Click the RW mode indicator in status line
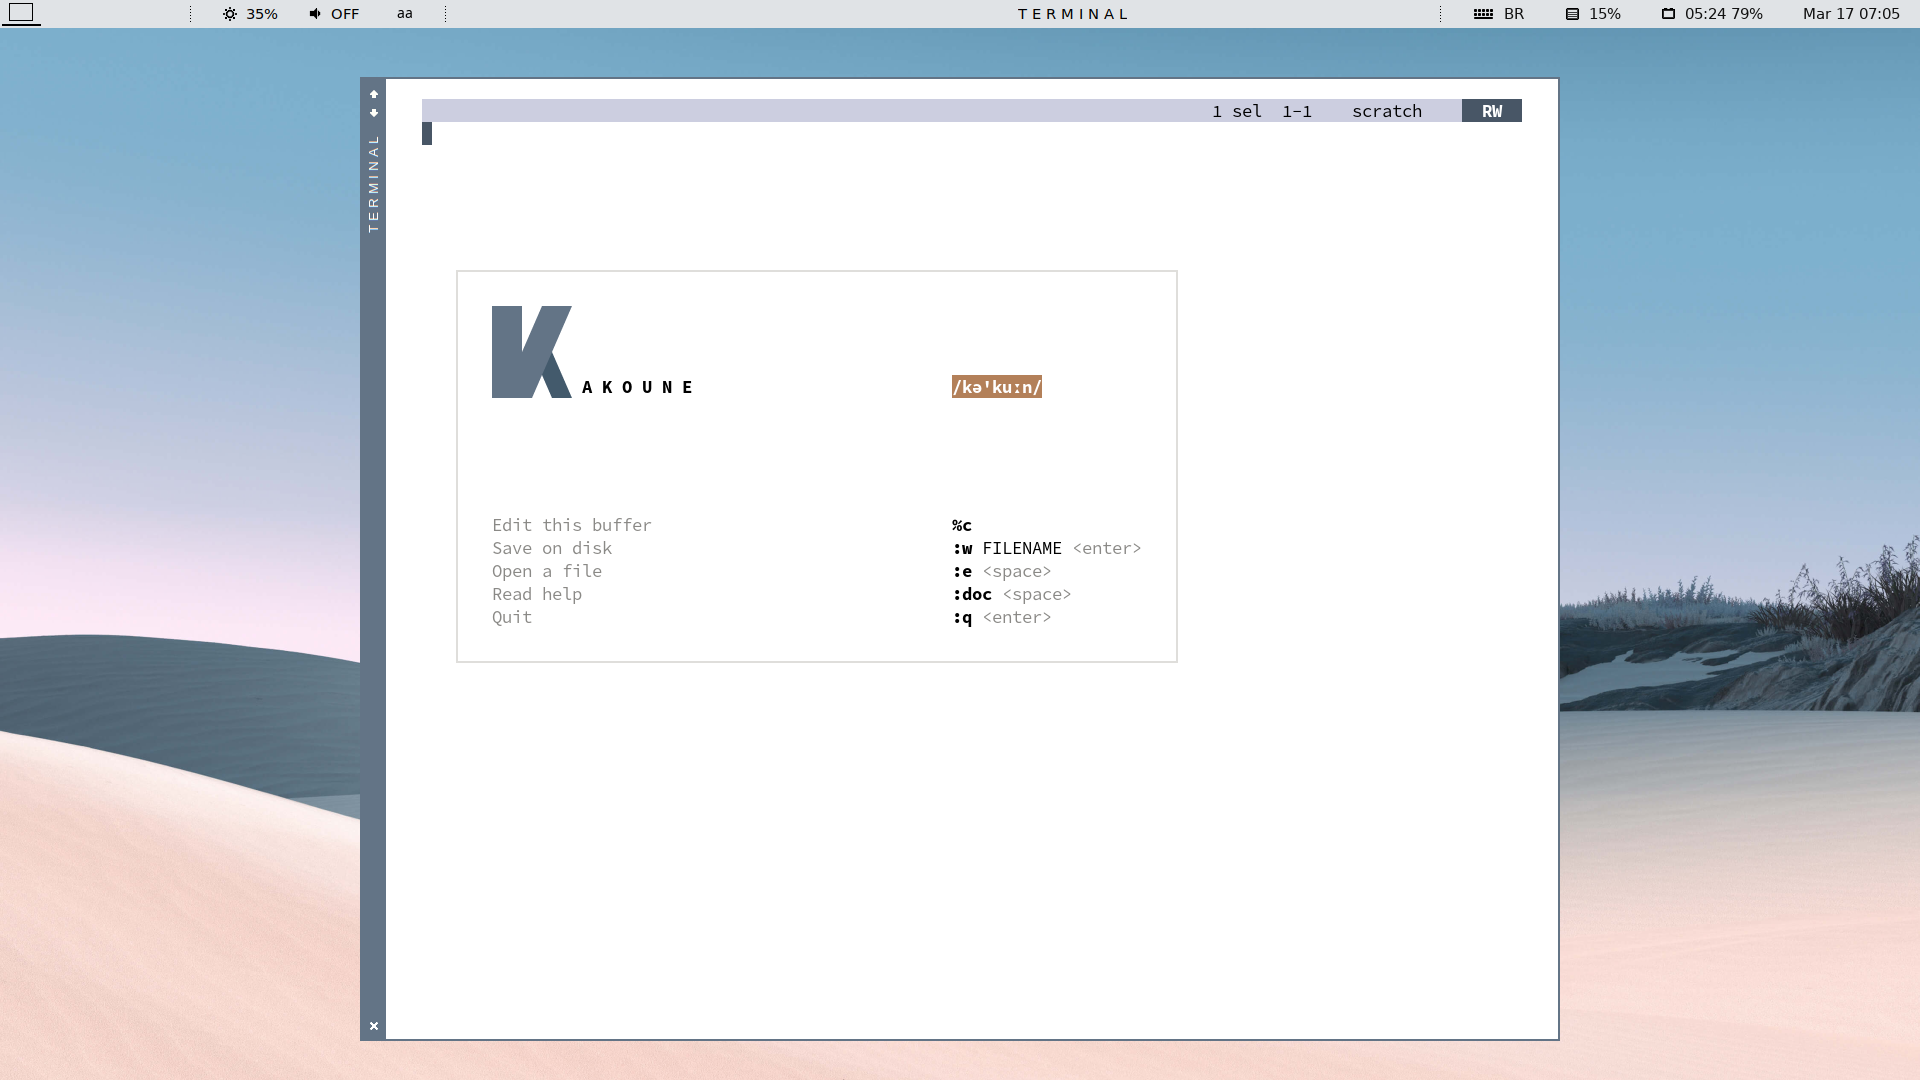The height and width of the screenshot is (1080, 1920). 1491,111
